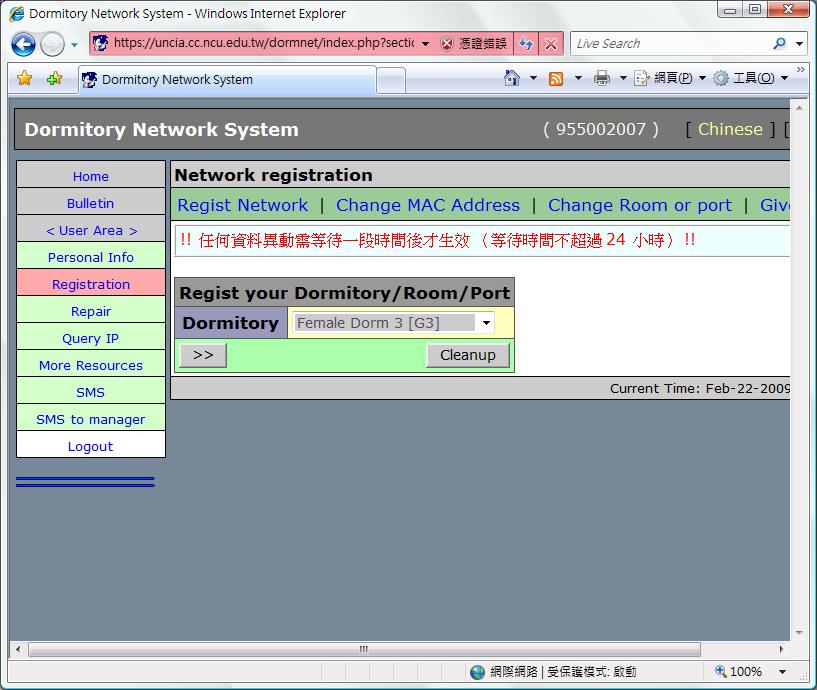Click the browser Back arrow button
The width and height of the screenshot is (817, 690).
[23, 44]
